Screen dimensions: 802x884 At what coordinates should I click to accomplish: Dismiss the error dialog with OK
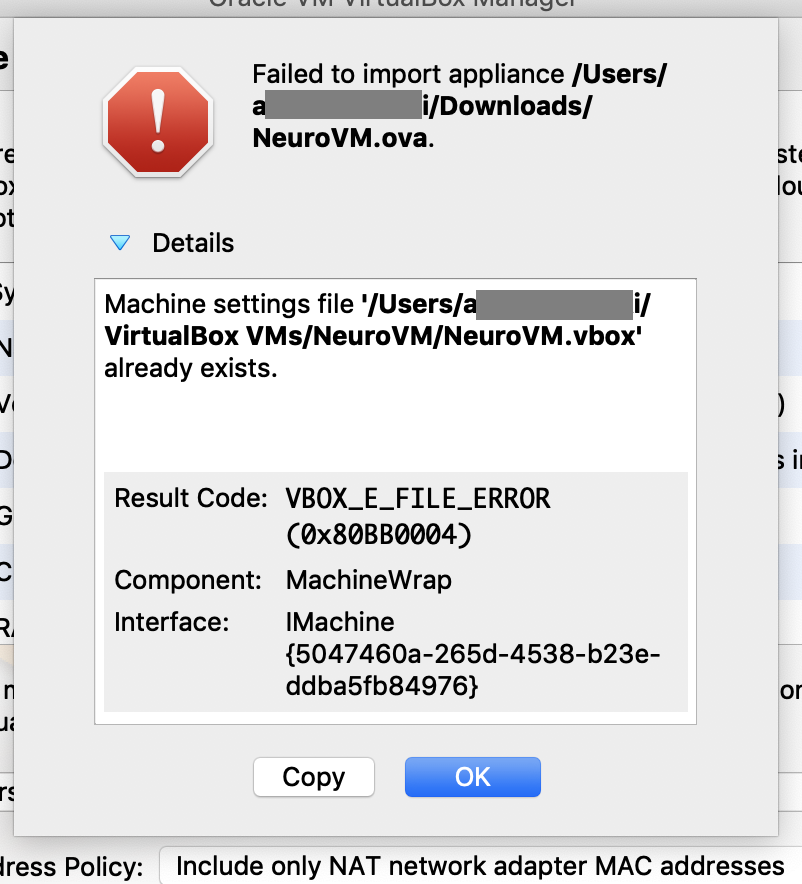pyautogui.click(x=472, y=777)
